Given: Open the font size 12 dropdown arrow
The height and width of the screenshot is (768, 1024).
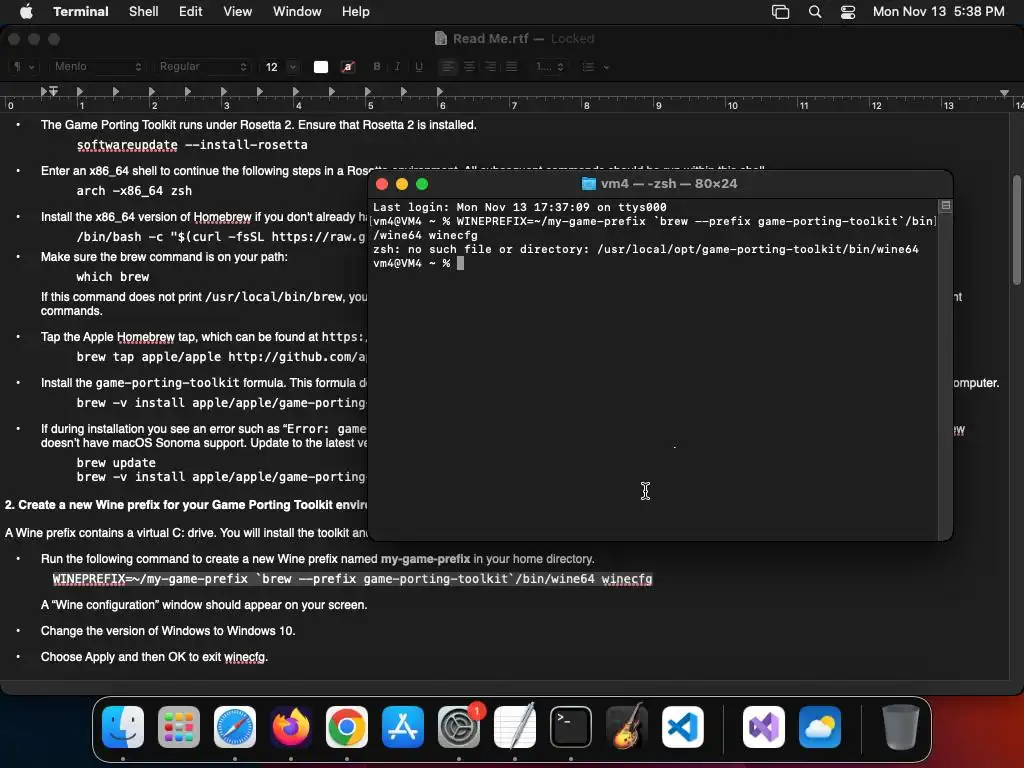Looking at the screenshot, I should [x=293, y=67].
